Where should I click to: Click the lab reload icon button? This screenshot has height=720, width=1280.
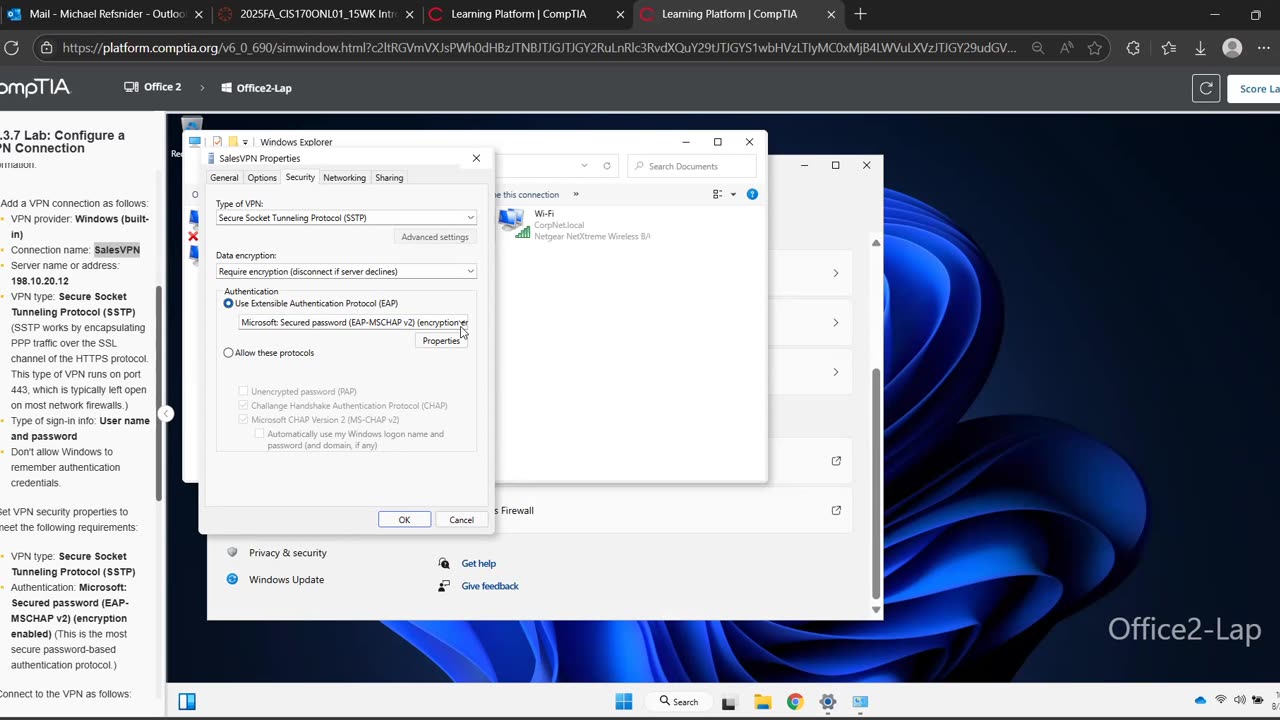pyautogui.click(x=1206, y=88)
